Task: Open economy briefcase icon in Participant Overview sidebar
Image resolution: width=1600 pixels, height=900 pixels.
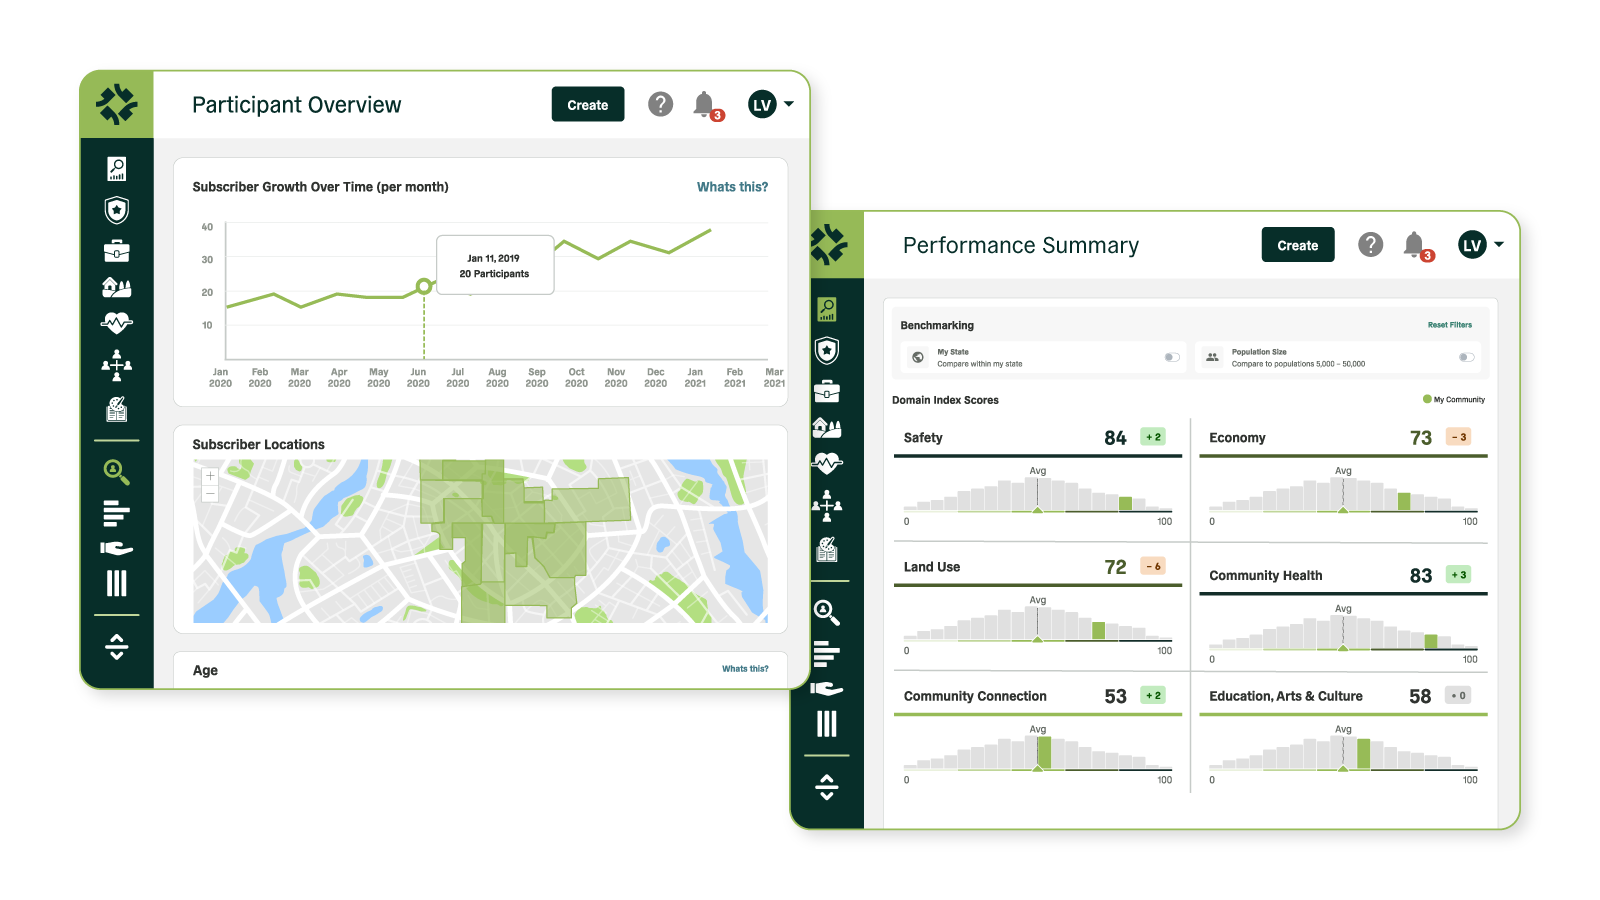Action: [x=117, y=250]
